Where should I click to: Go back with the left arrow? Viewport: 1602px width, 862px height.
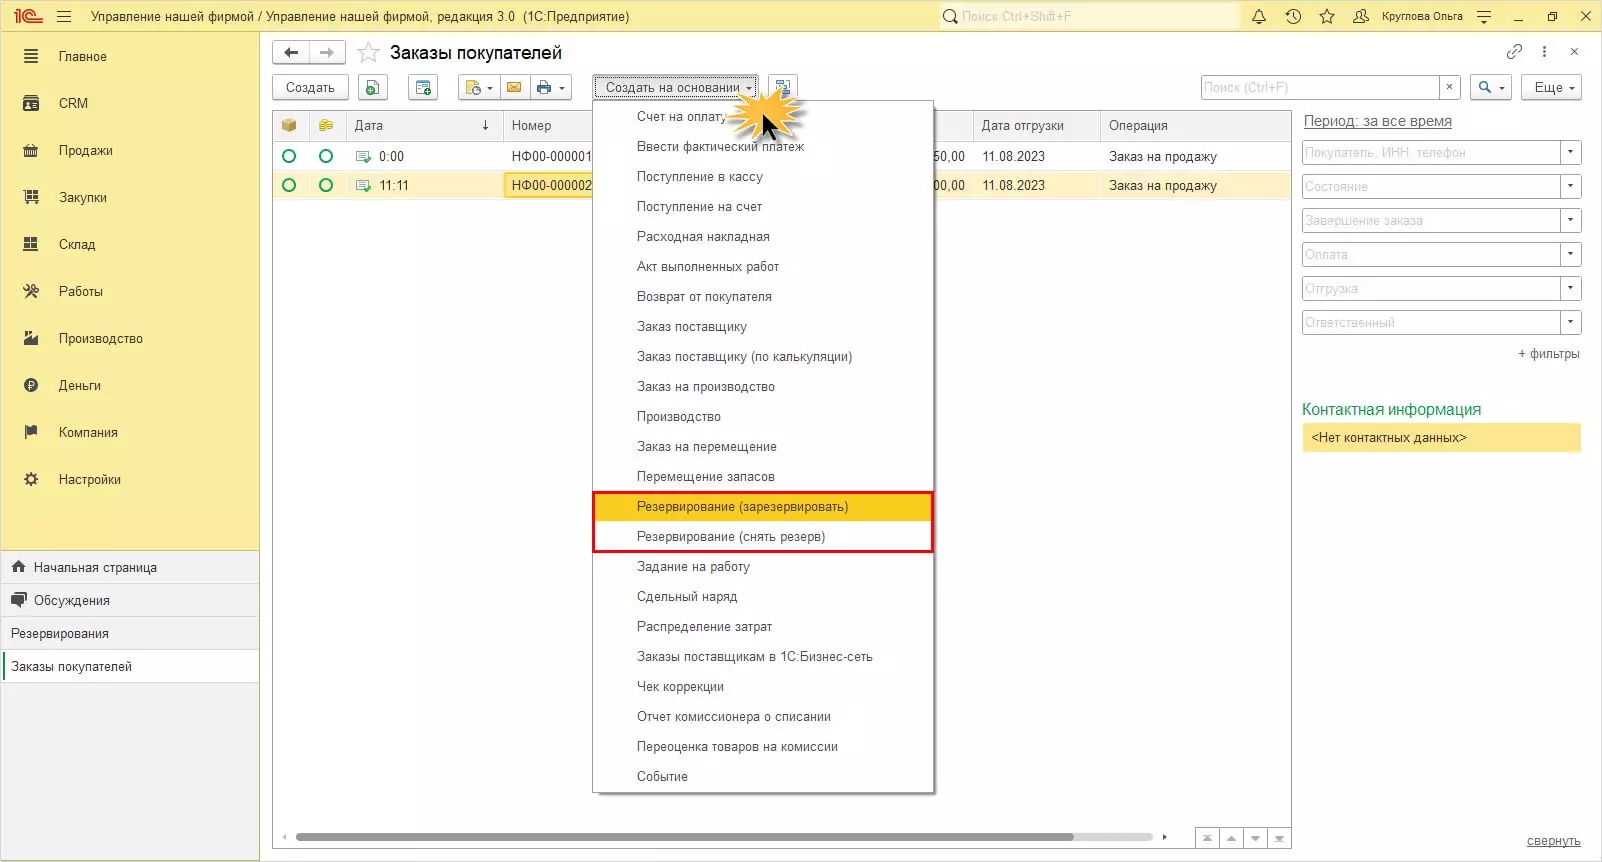(x=291, y=52)
